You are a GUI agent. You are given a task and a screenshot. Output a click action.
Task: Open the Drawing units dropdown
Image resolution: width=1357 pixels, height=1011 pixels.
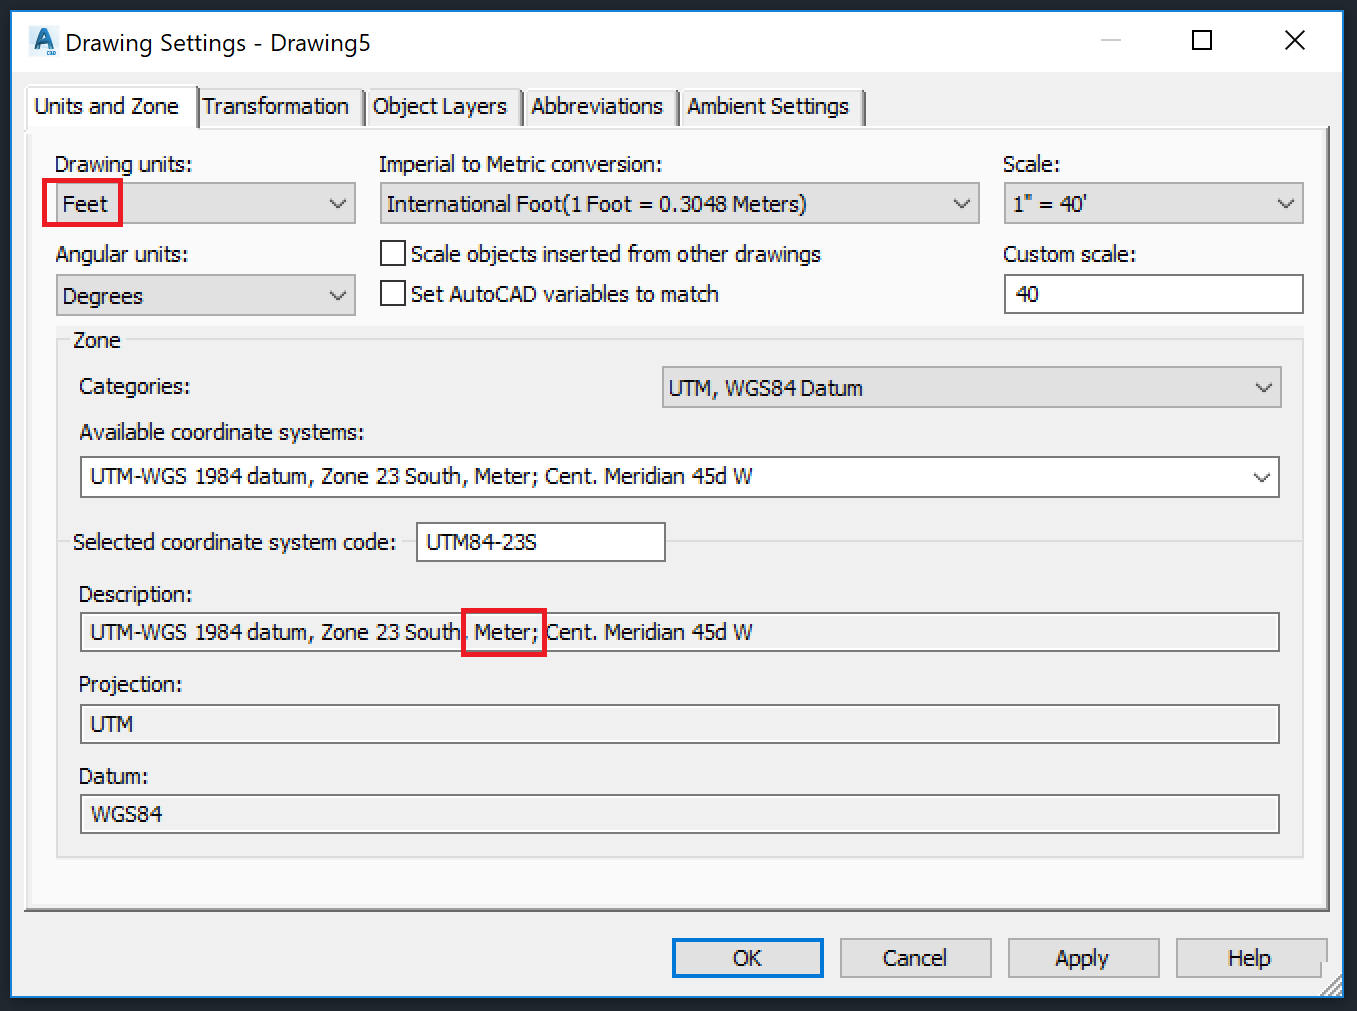(205, 204)
